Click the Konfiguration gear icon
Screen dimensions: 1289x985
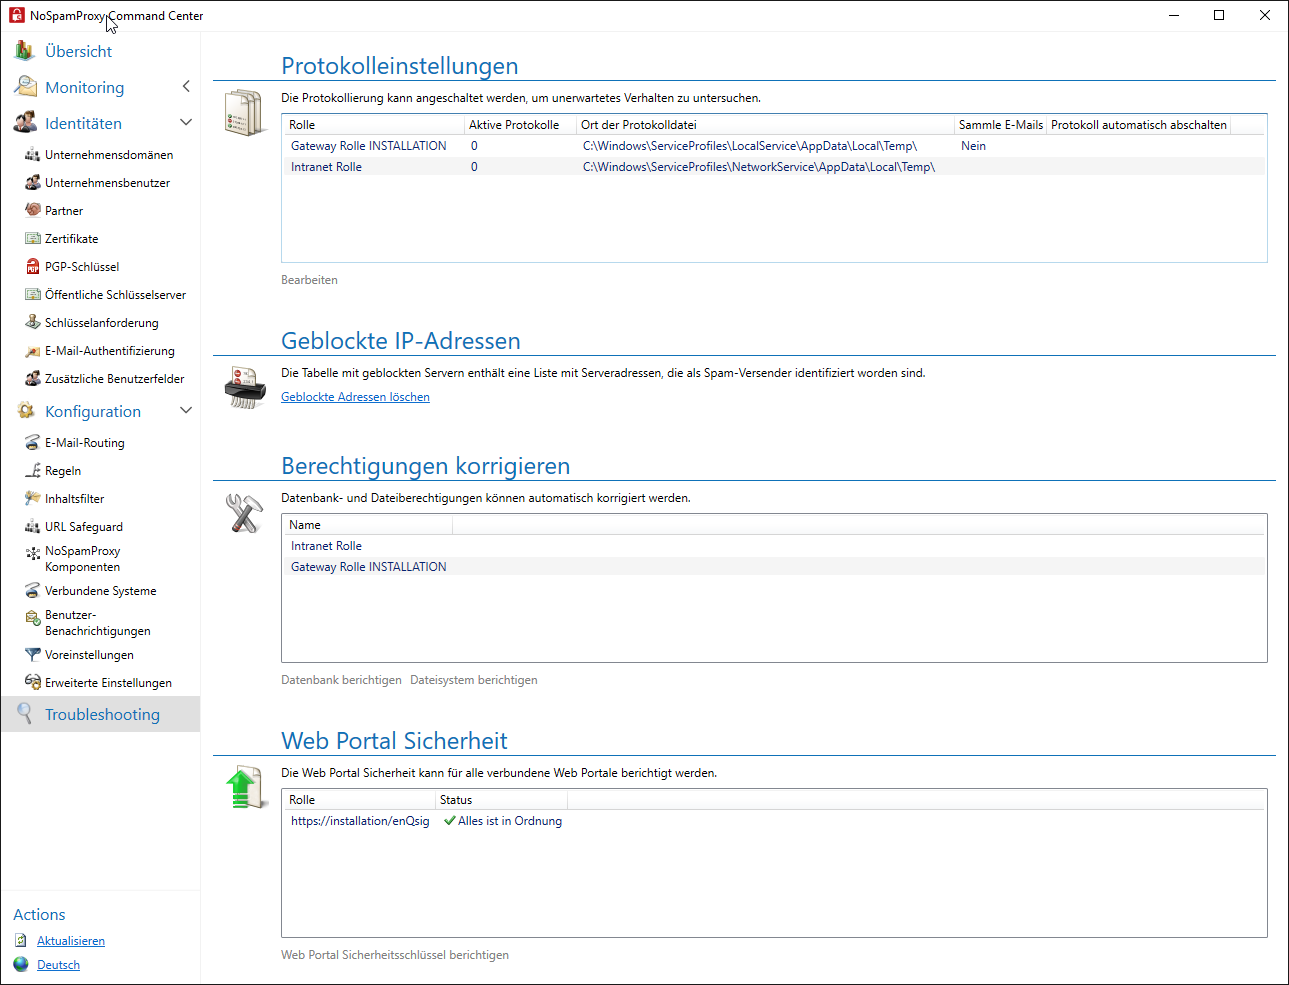(25, 411)
